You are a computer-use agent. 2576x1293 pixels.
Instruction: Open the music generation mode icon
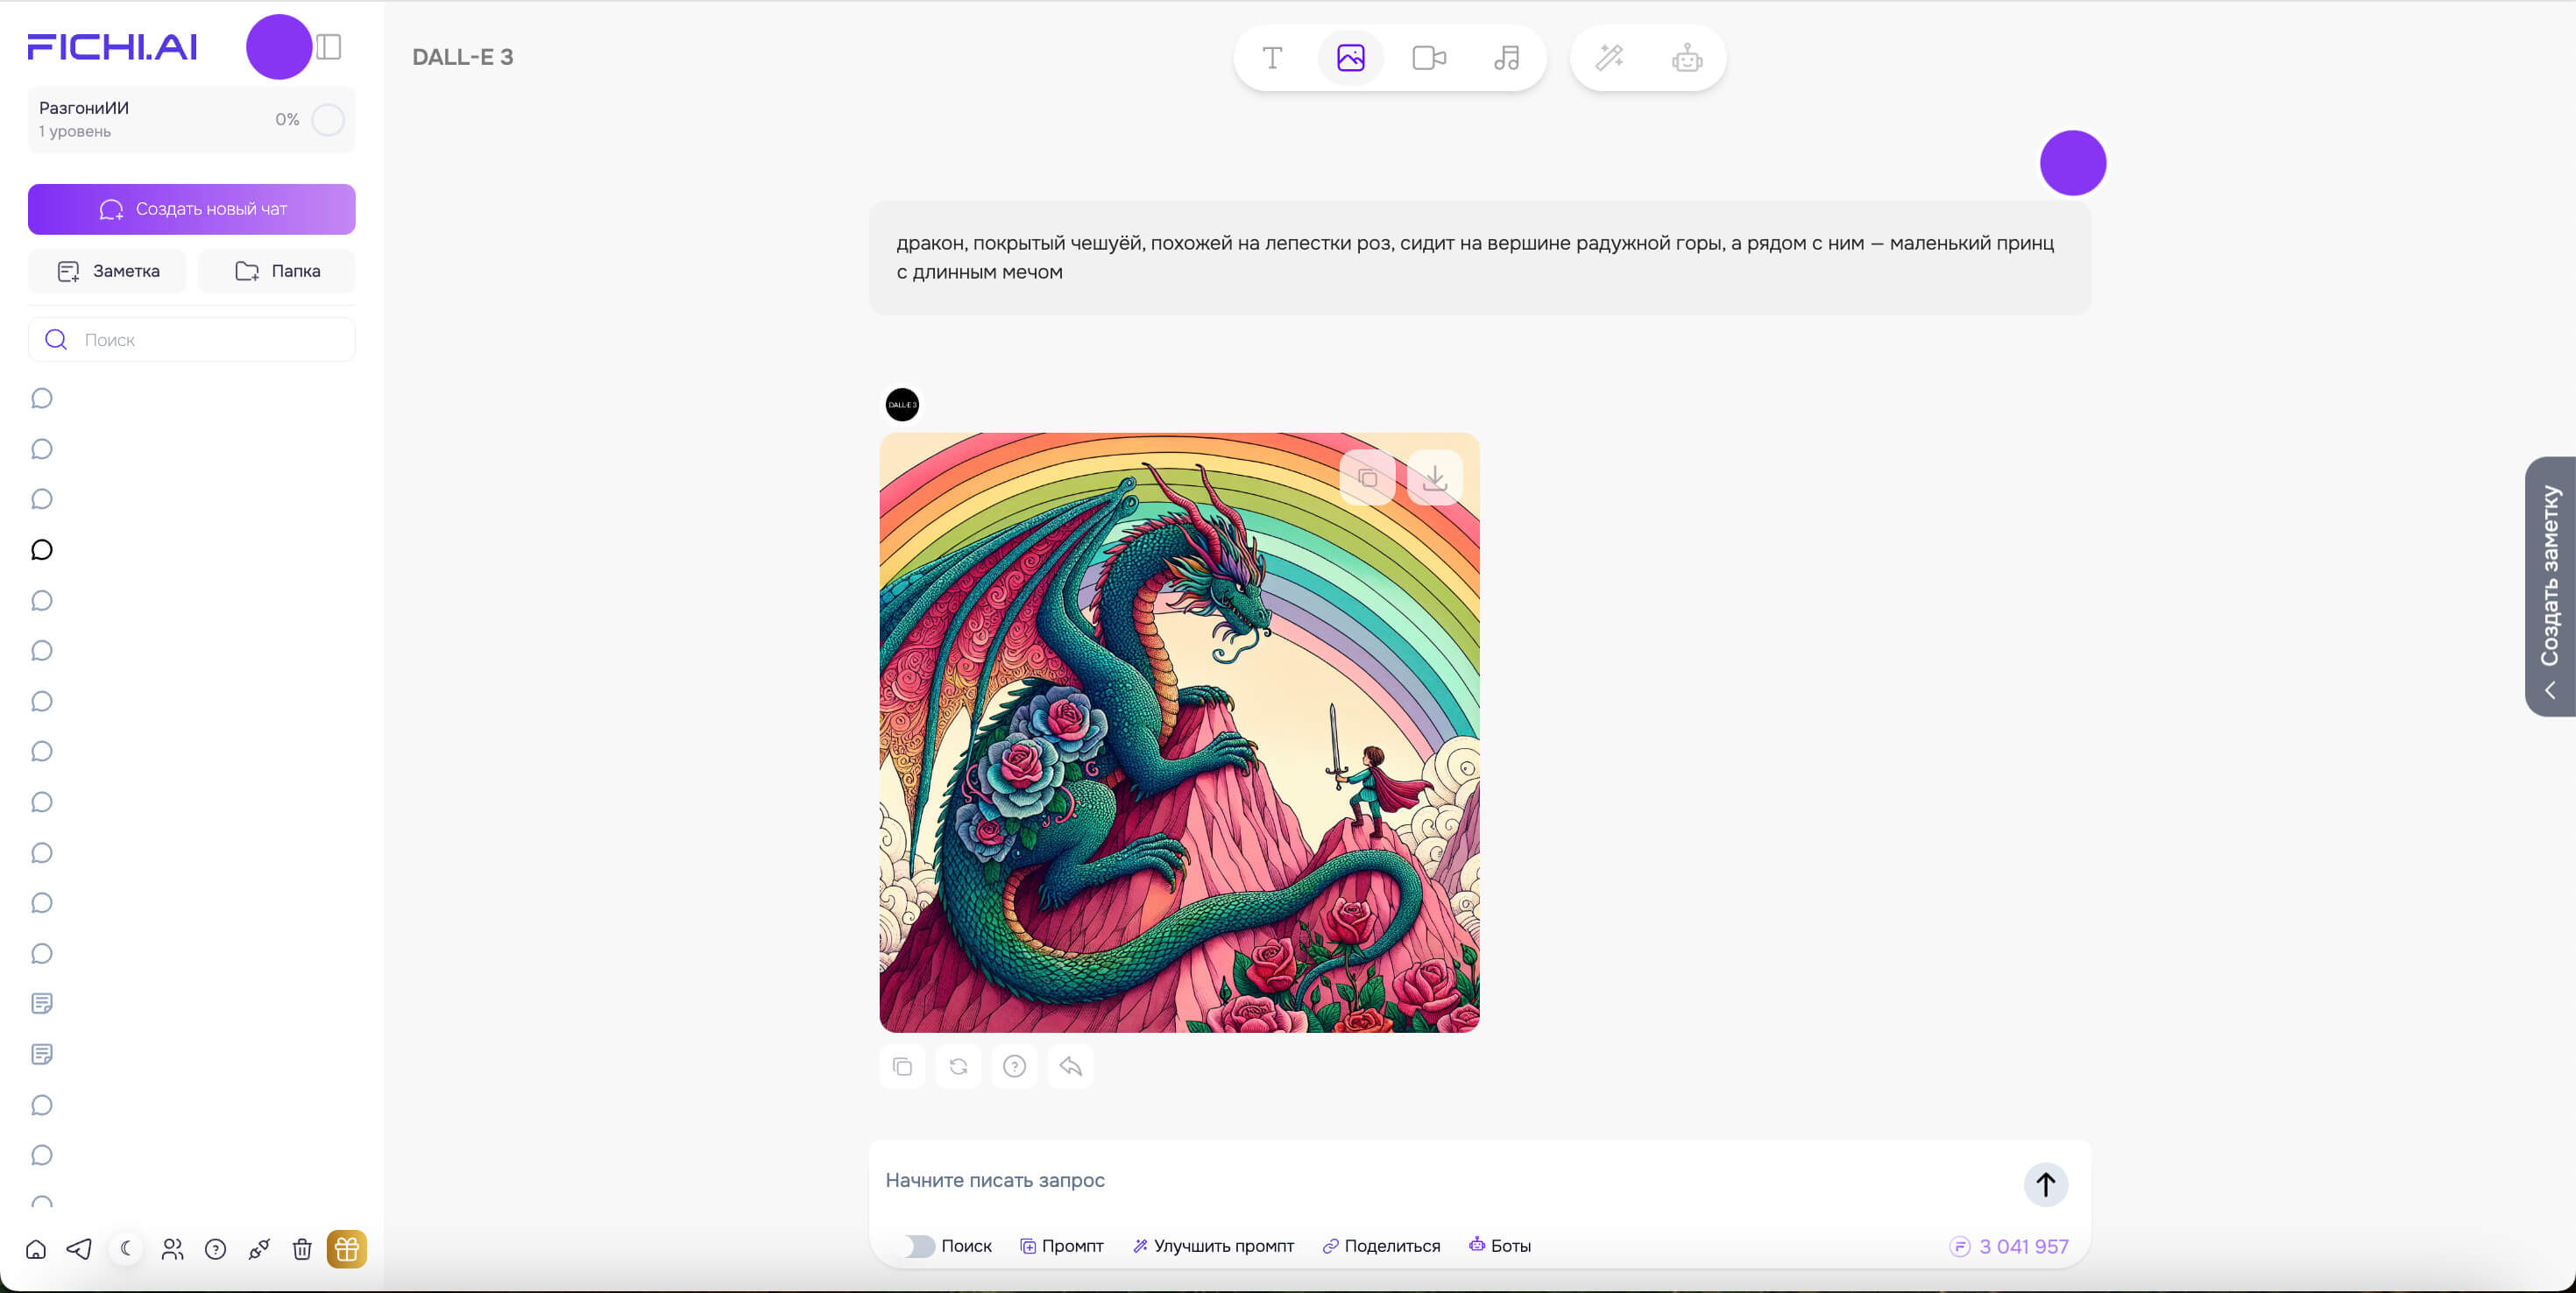[1506, 58]
